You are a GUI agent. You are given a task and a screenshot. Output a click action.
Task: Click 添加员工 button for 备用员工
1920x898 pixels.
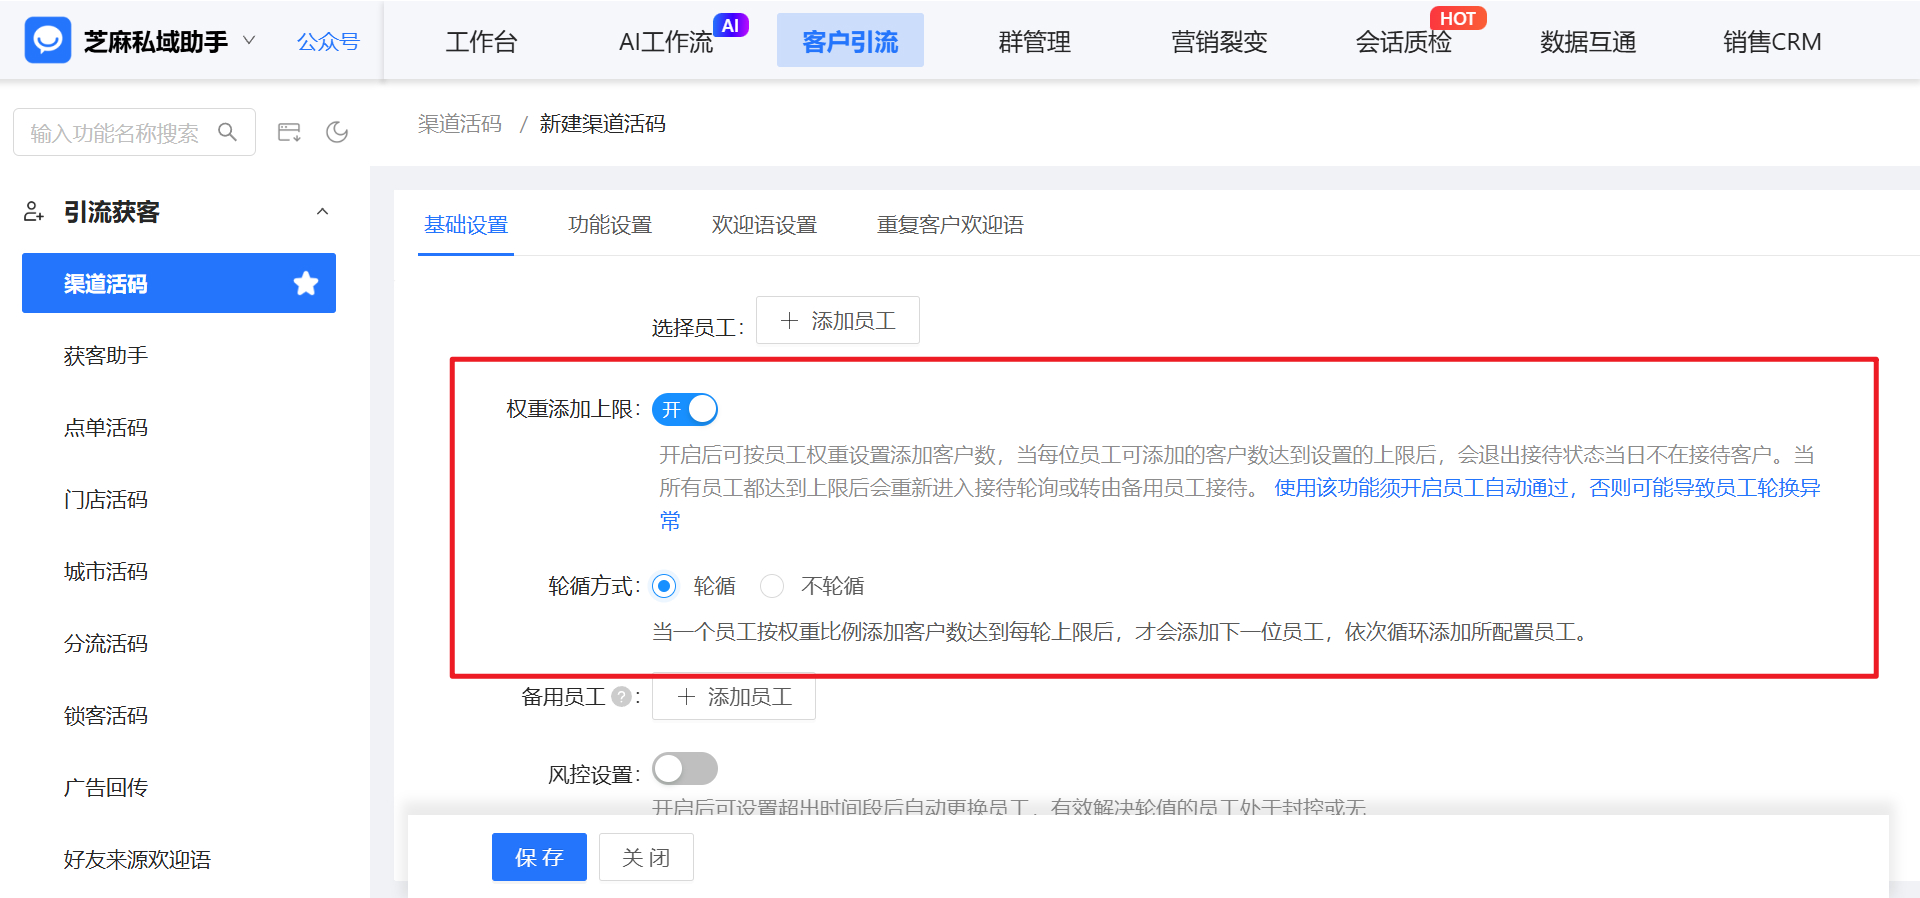click(734, 696)
